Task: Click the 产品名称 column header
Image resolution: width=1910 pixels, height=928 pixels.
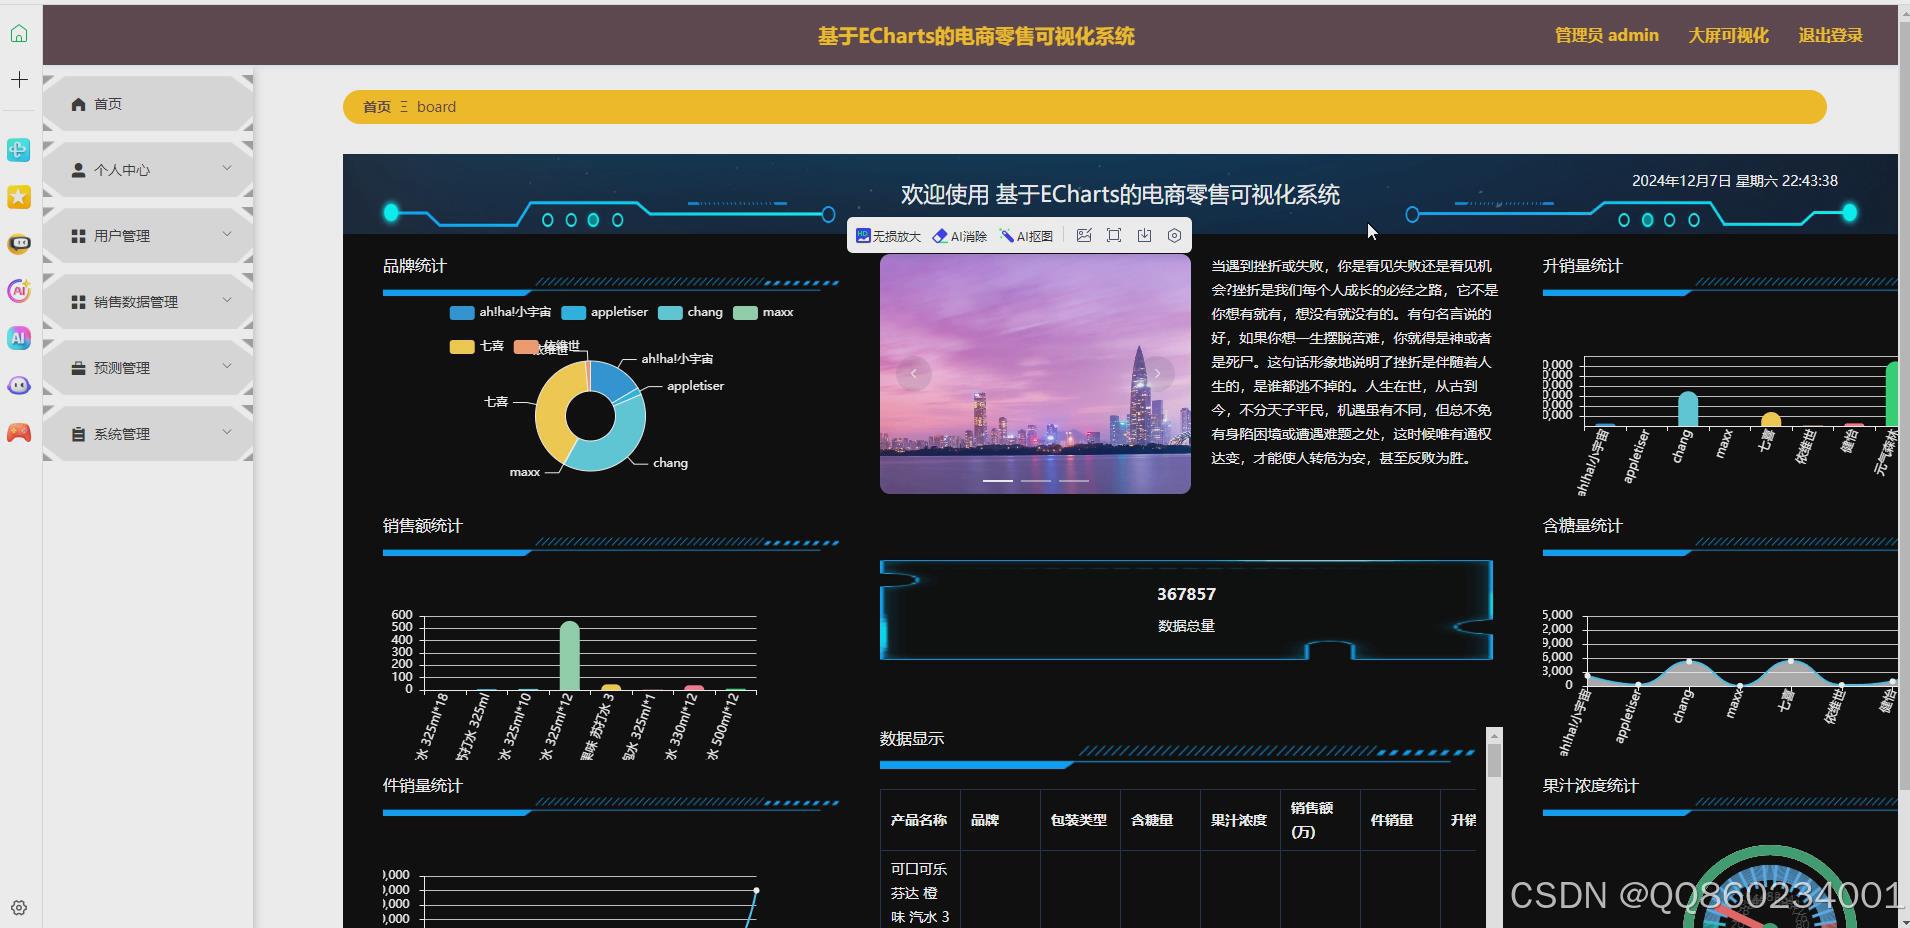Action: 919,820
